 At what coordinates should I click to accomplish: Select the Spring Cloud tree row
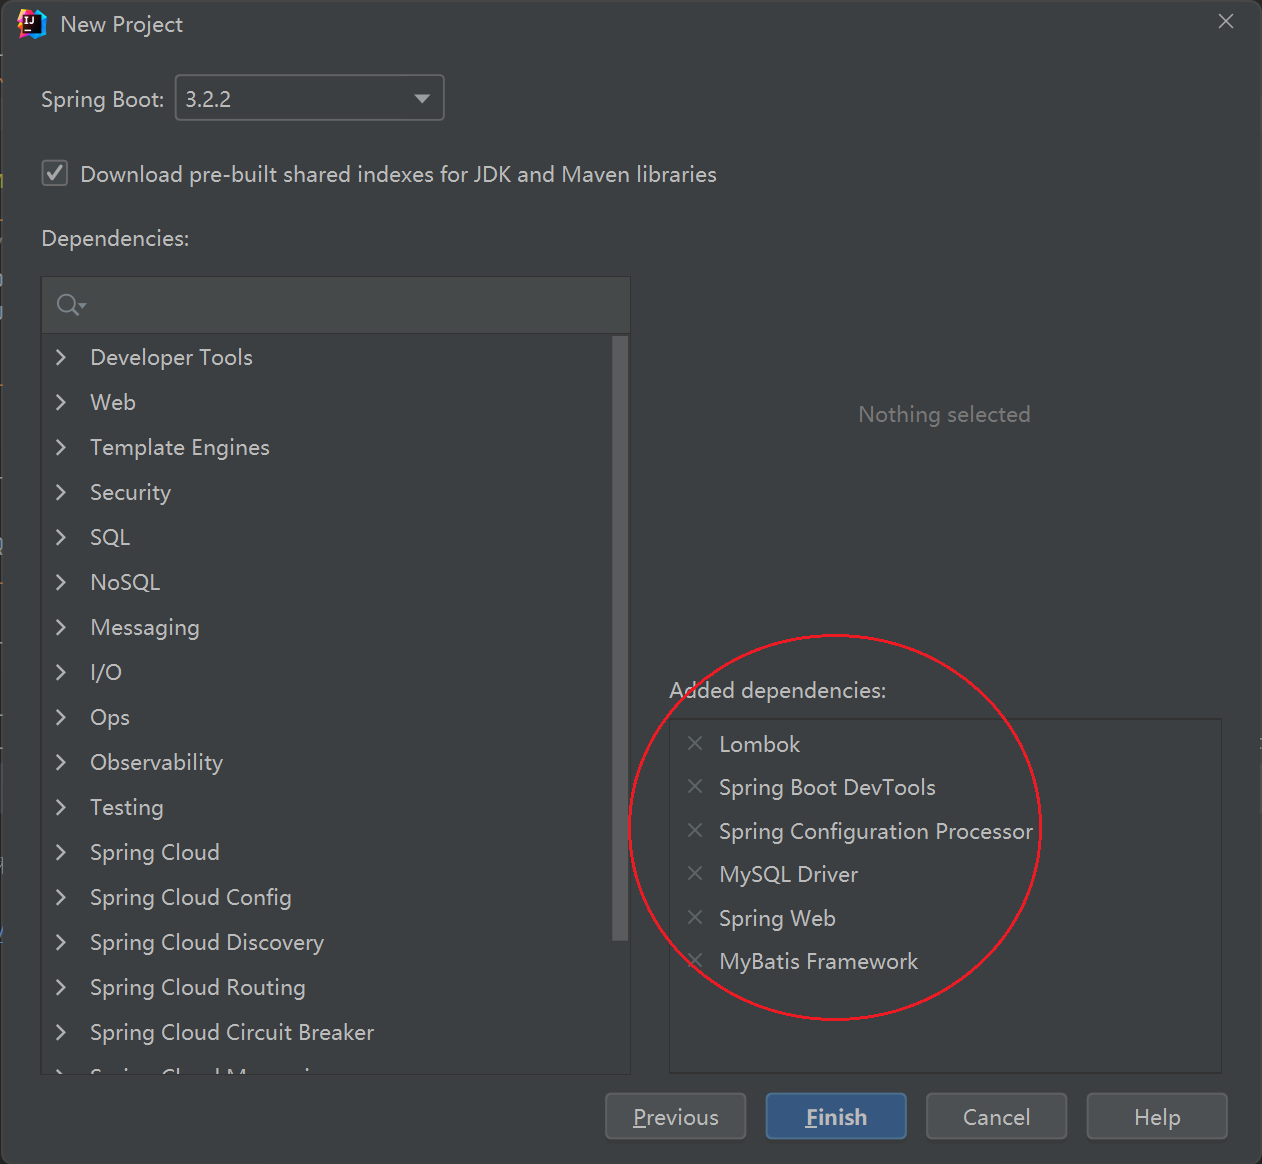click(x=327, y=852)
